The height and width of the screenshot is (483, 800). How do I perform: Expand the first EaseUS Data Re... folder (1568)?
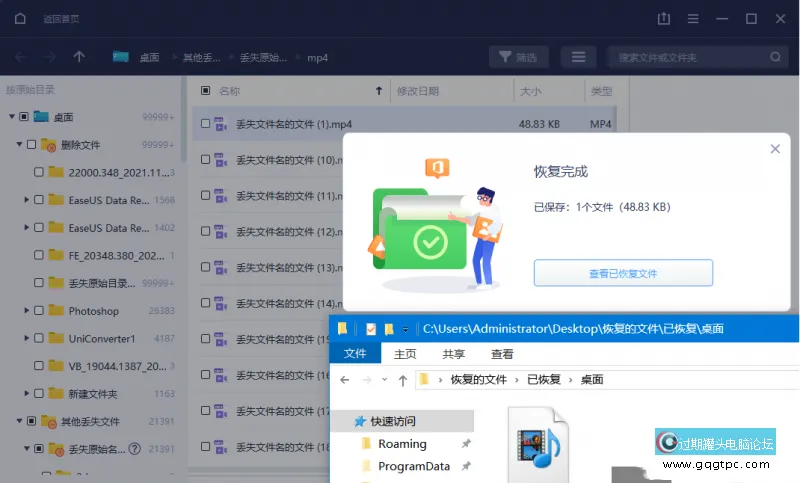coord(27,200)
